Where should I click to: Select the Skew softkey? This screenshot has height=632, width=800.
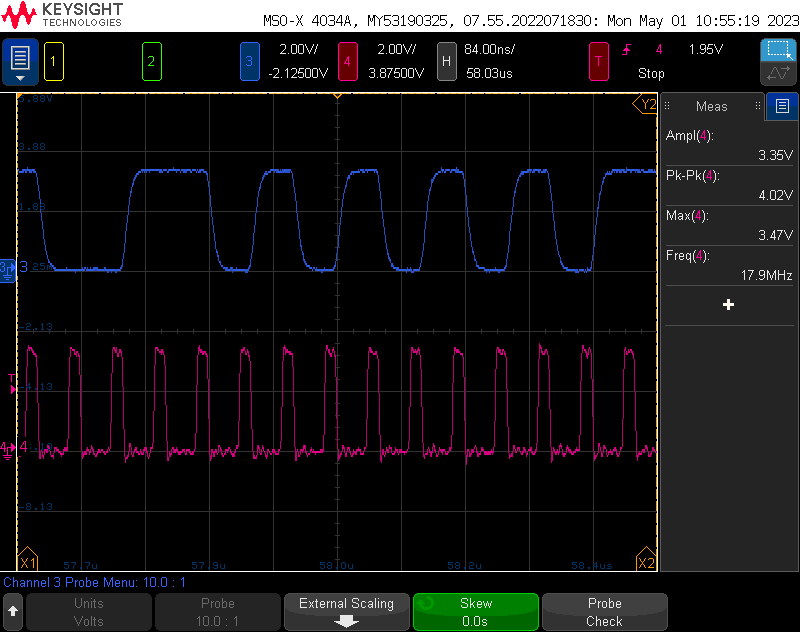point(476,611)
